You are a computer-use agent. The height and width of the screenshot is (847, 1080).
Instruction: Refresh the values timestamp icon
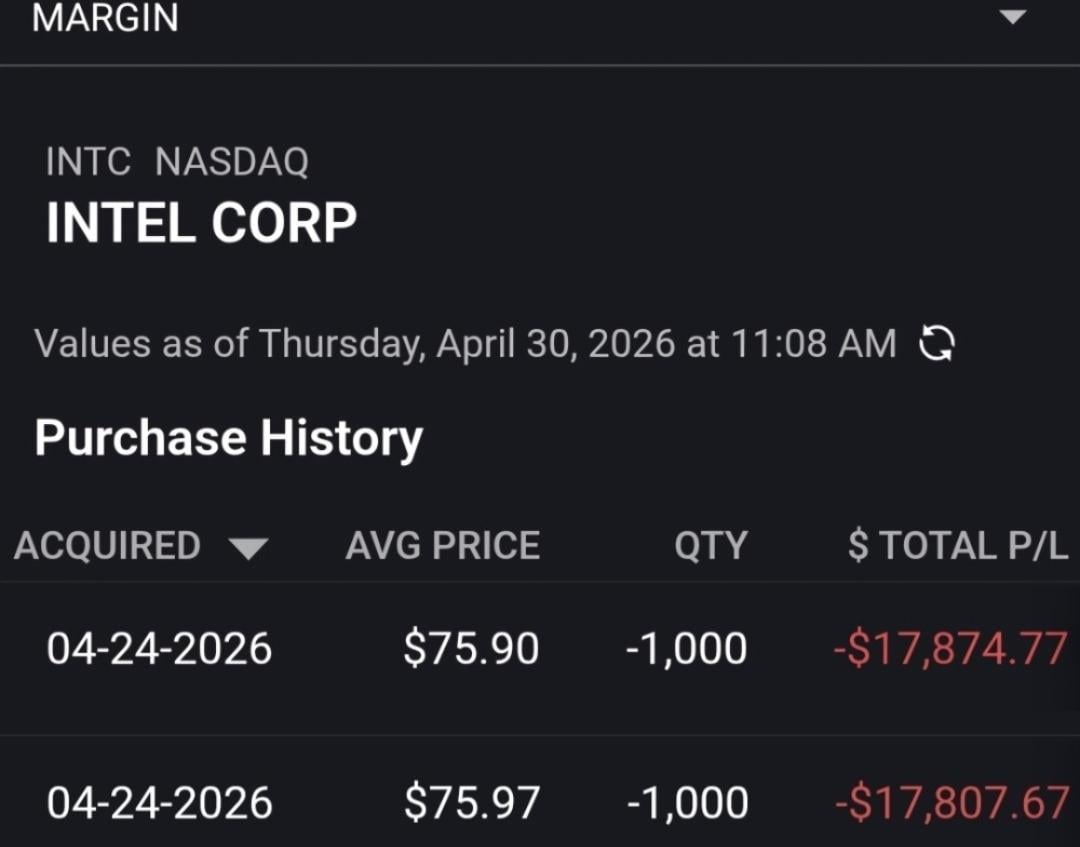pyautogui.click(x=937, y=345)
